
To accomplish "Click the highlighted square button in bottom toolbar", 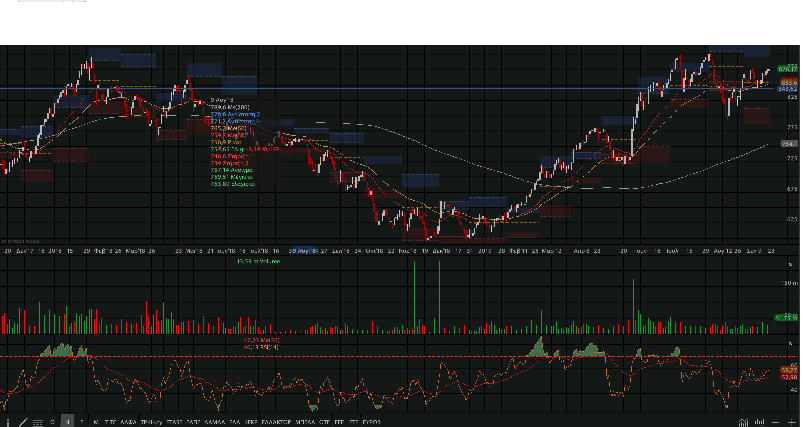I will [68, 421].
